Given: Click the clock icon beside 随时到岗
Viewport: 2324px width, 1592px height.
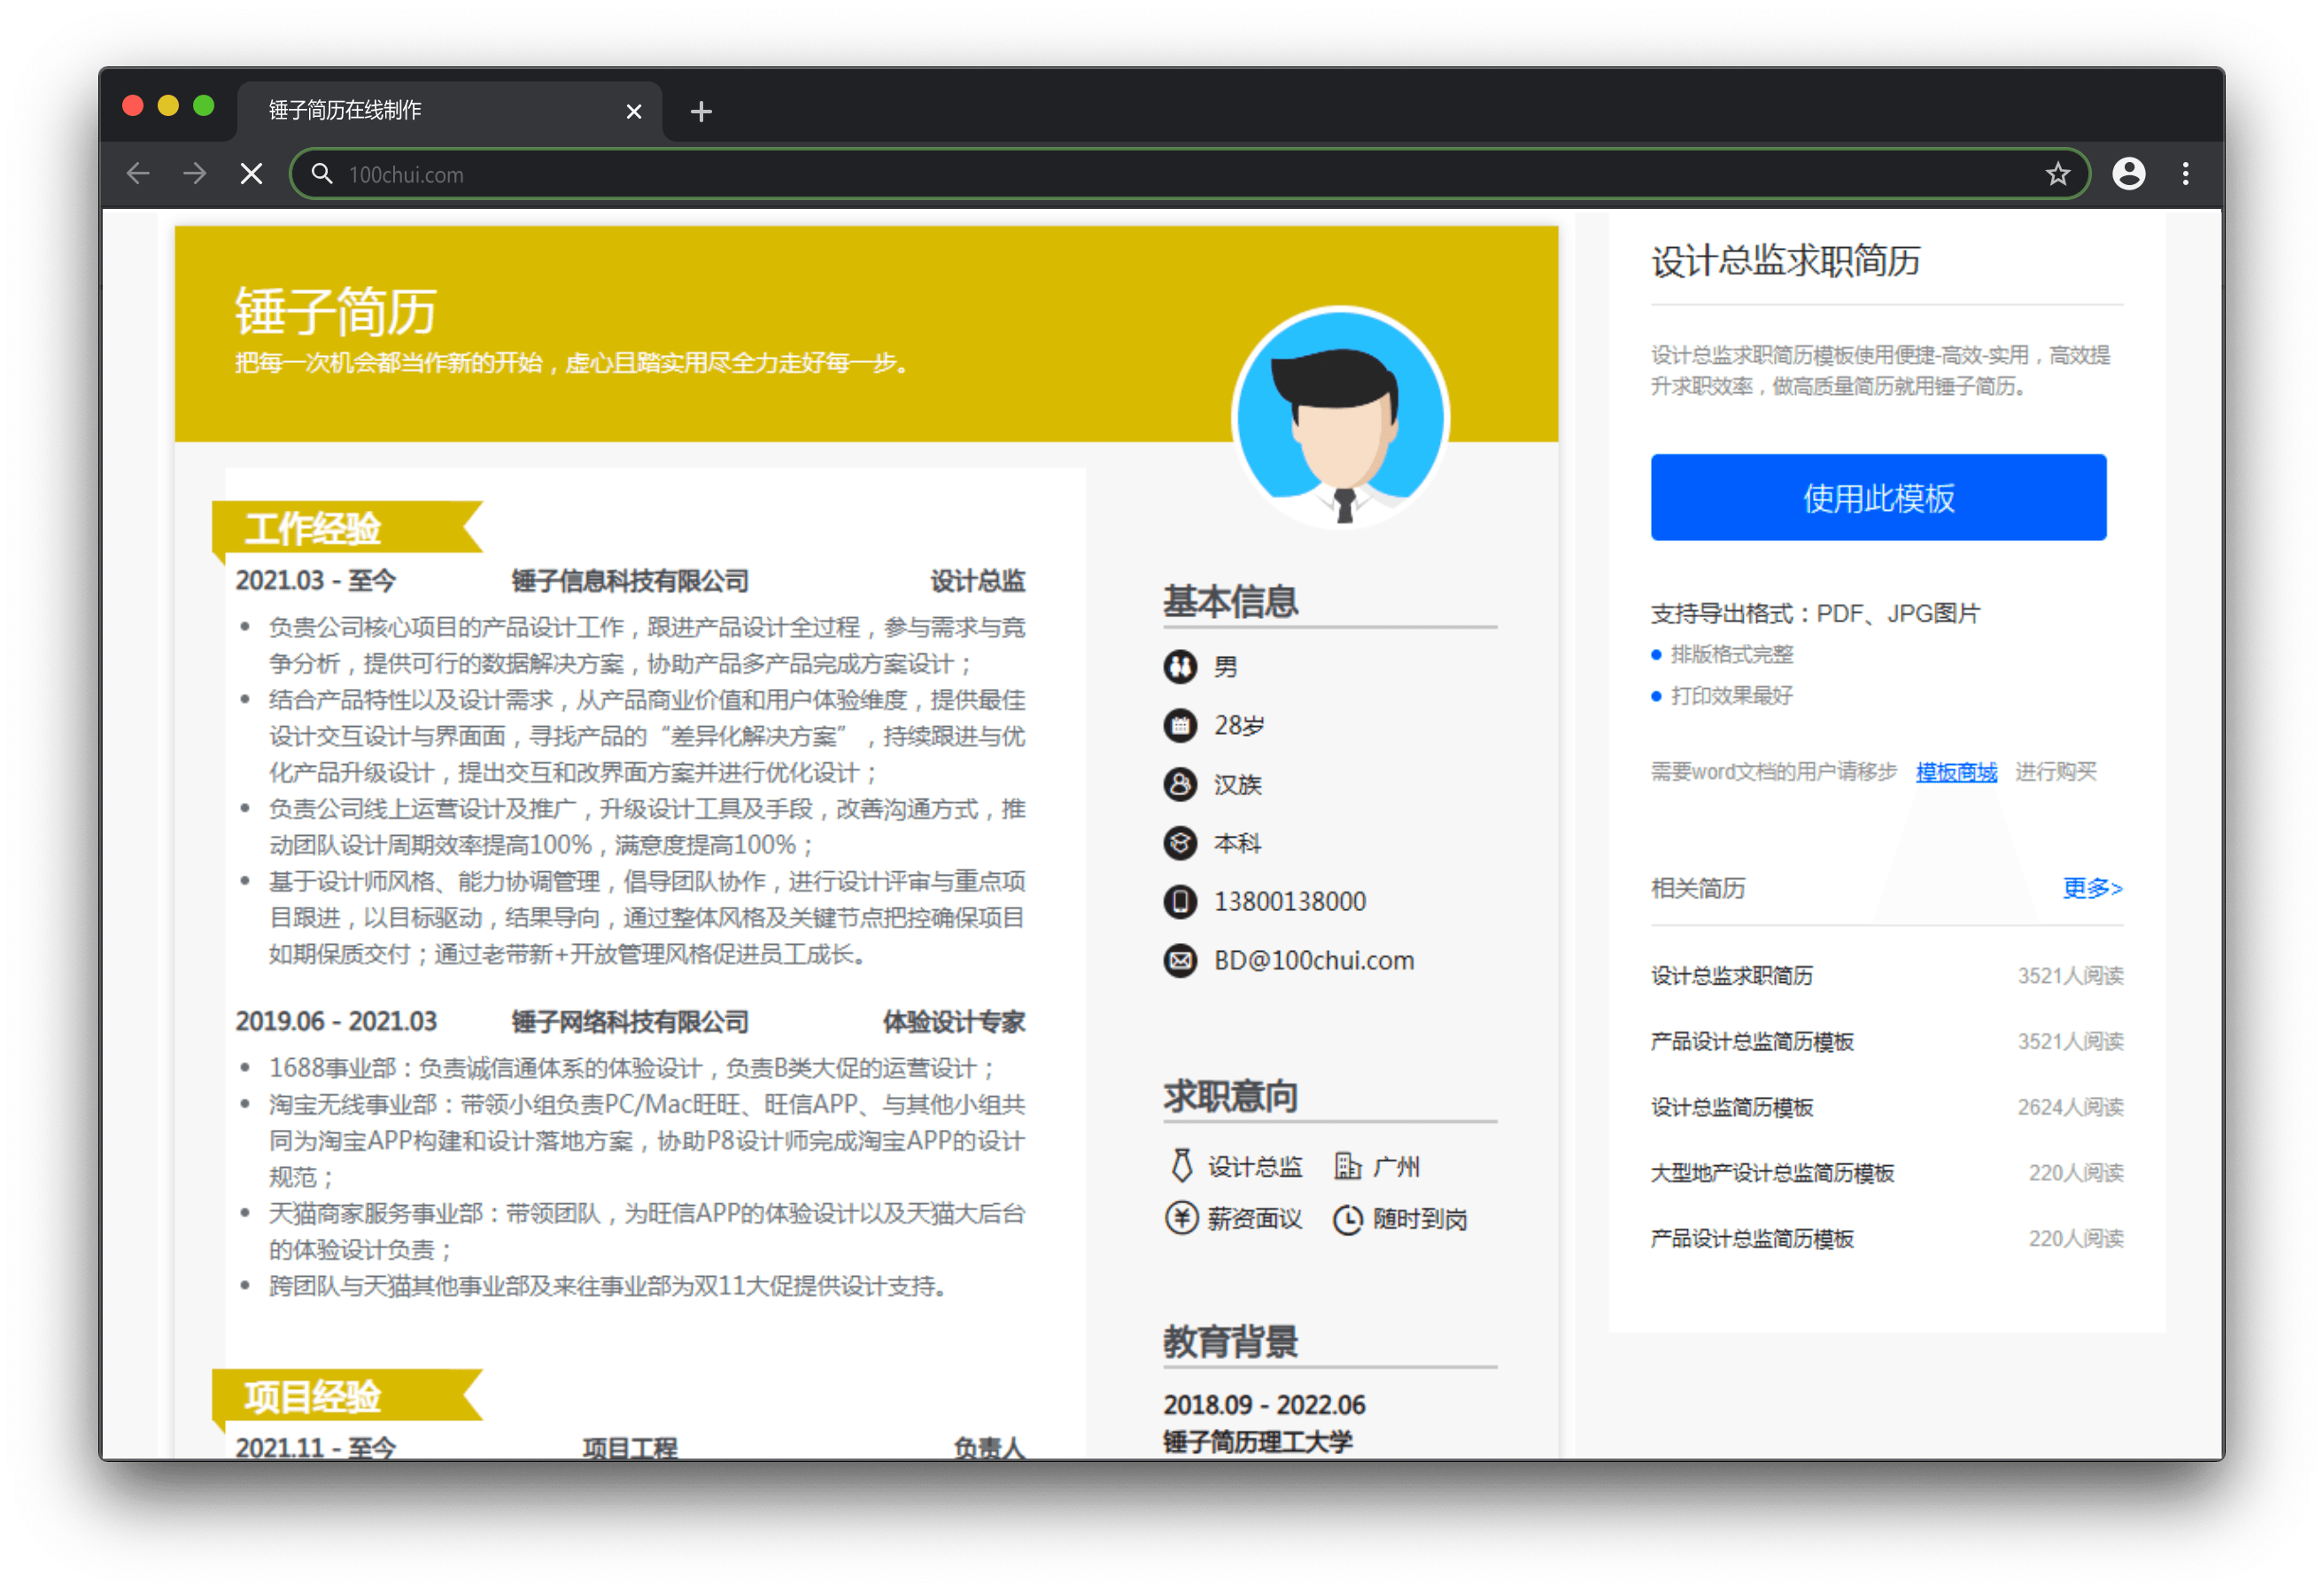Looking at the screenshot, I should (x=1347, y=1219).
